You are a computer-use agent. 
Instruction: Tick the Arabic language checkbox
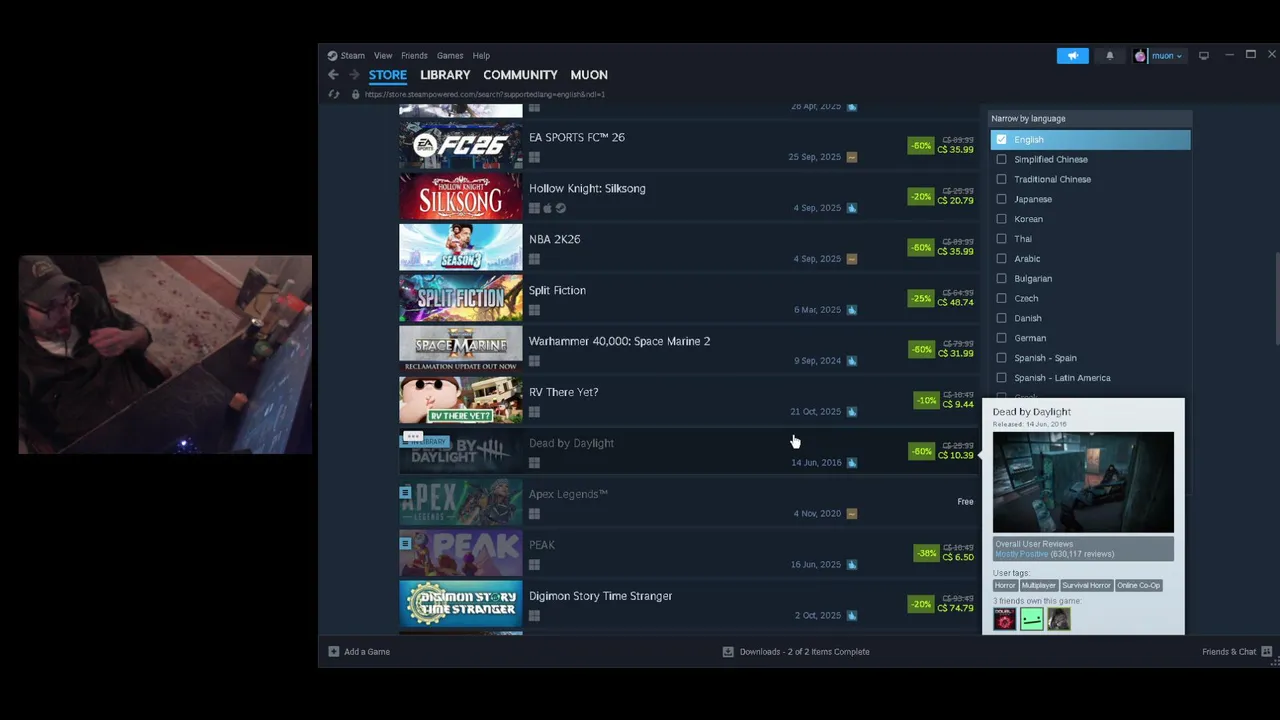tap(1001, 259)
